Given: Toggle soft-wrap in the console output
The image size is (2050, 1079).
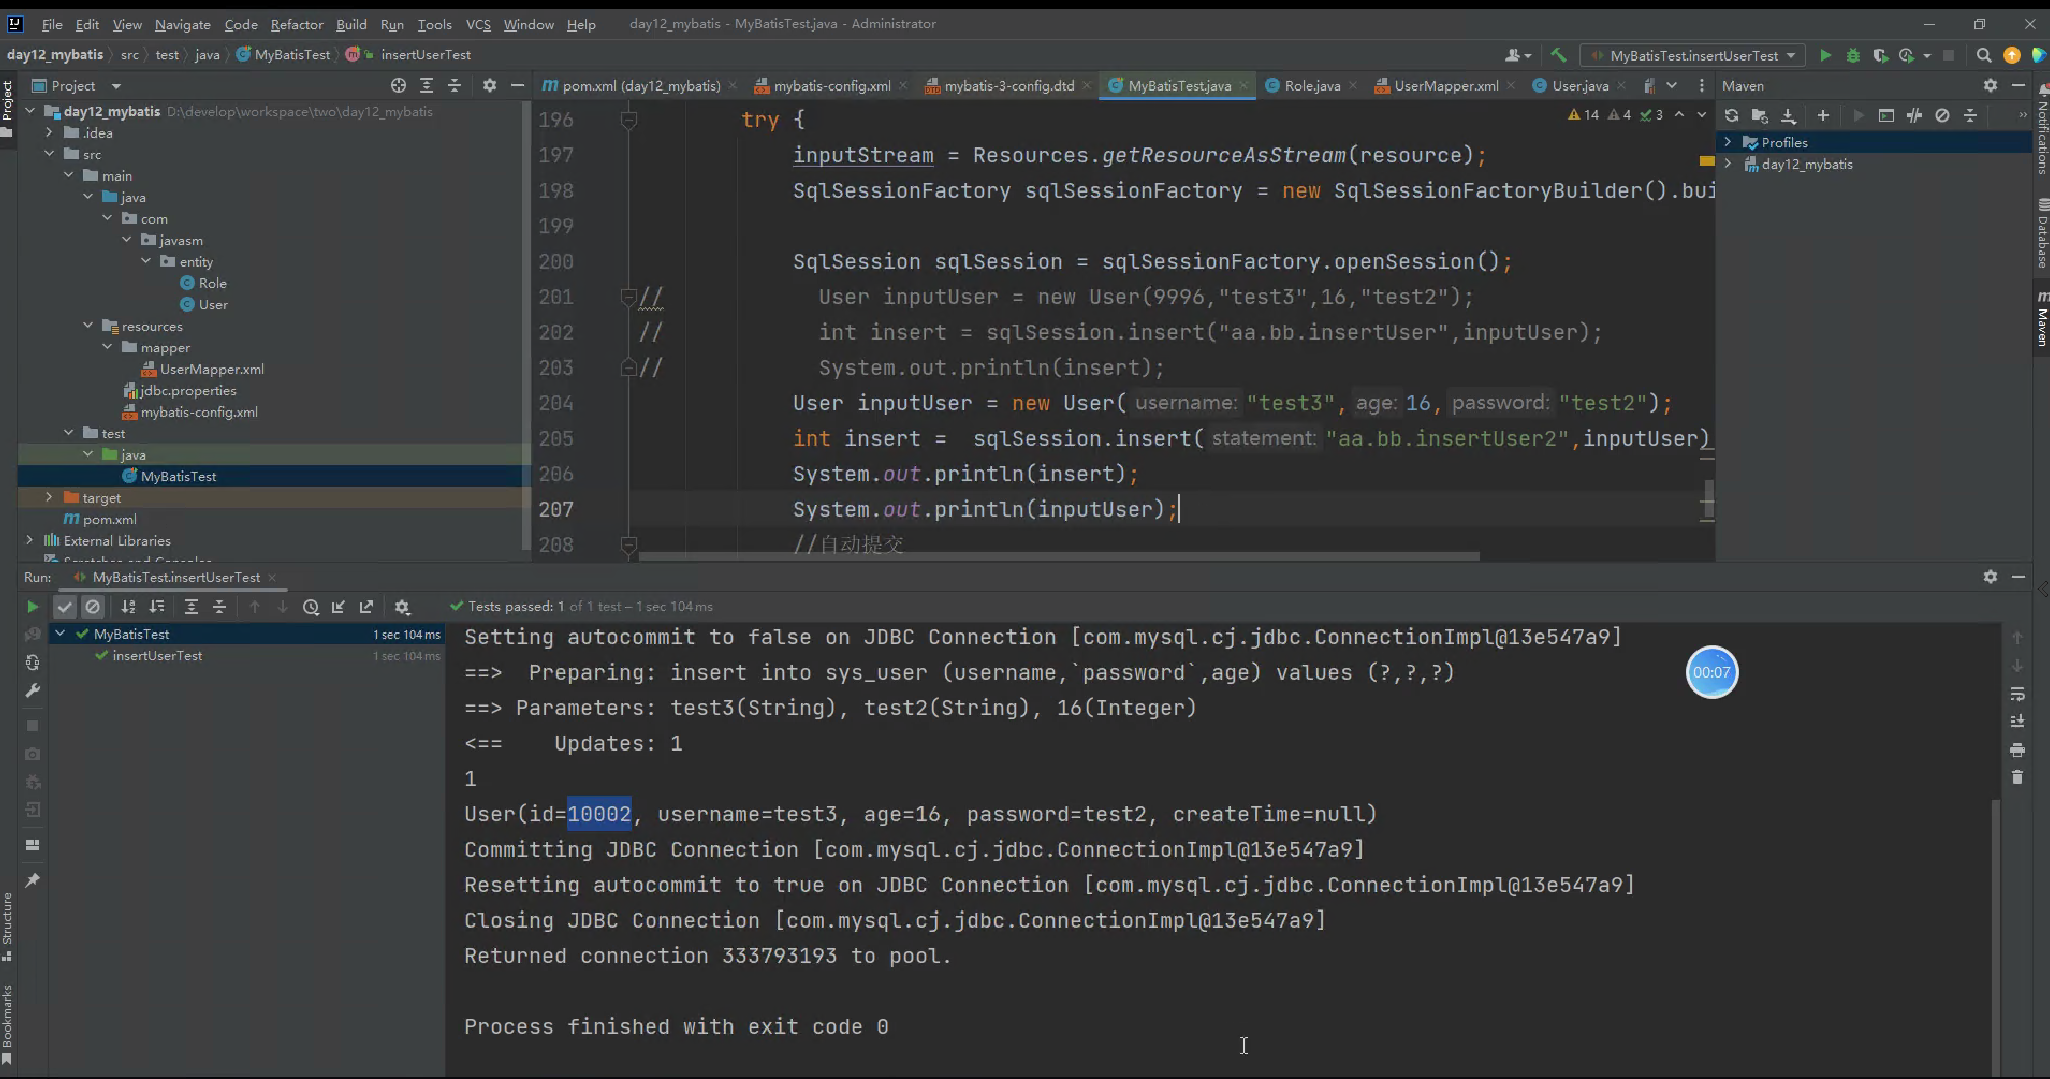Looking at the screenshot, I should (x=2017, y=694).
